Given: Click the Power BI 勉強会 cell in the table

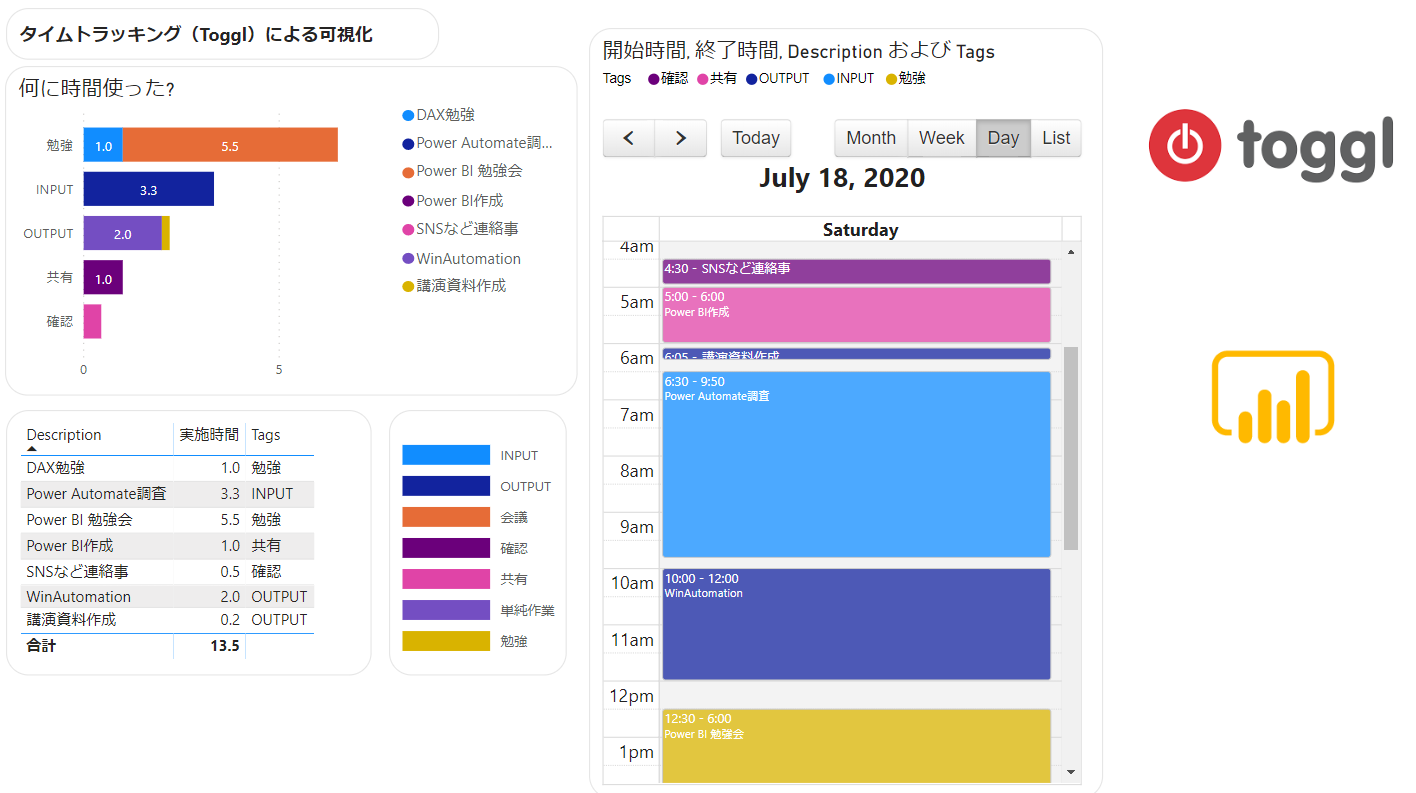Looking at the screenshot, I should click(79, 520).
